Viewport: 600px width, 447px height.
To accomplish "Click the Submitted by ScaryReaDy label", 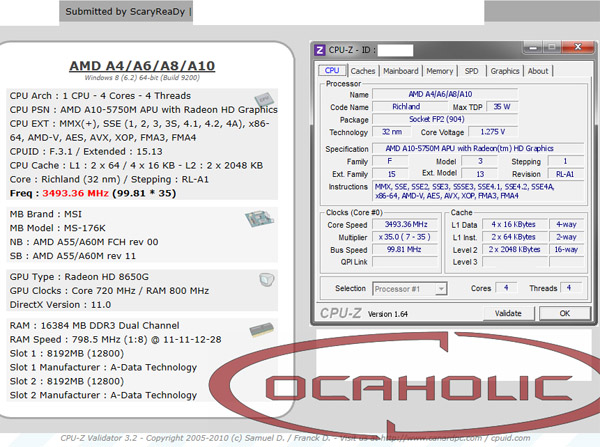I will (125, 12).
